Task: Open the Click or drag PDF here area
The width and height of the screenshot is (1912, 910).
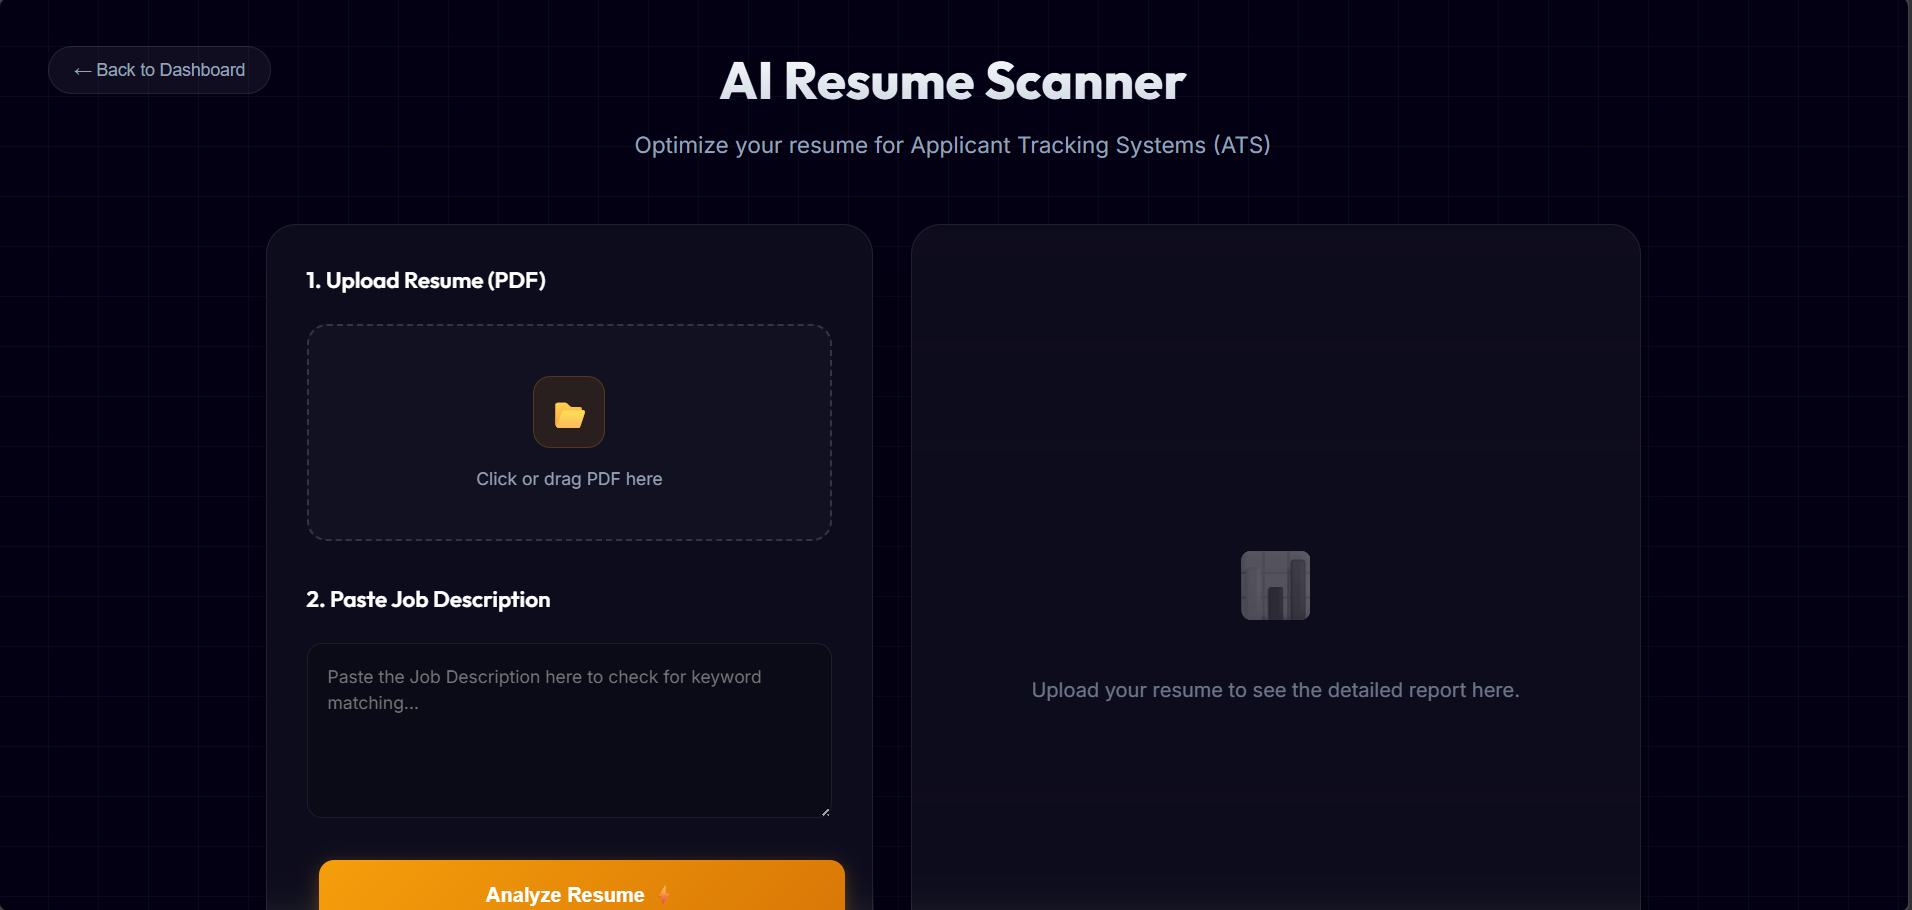Action: pyautogui.click(x=568, y=478)
